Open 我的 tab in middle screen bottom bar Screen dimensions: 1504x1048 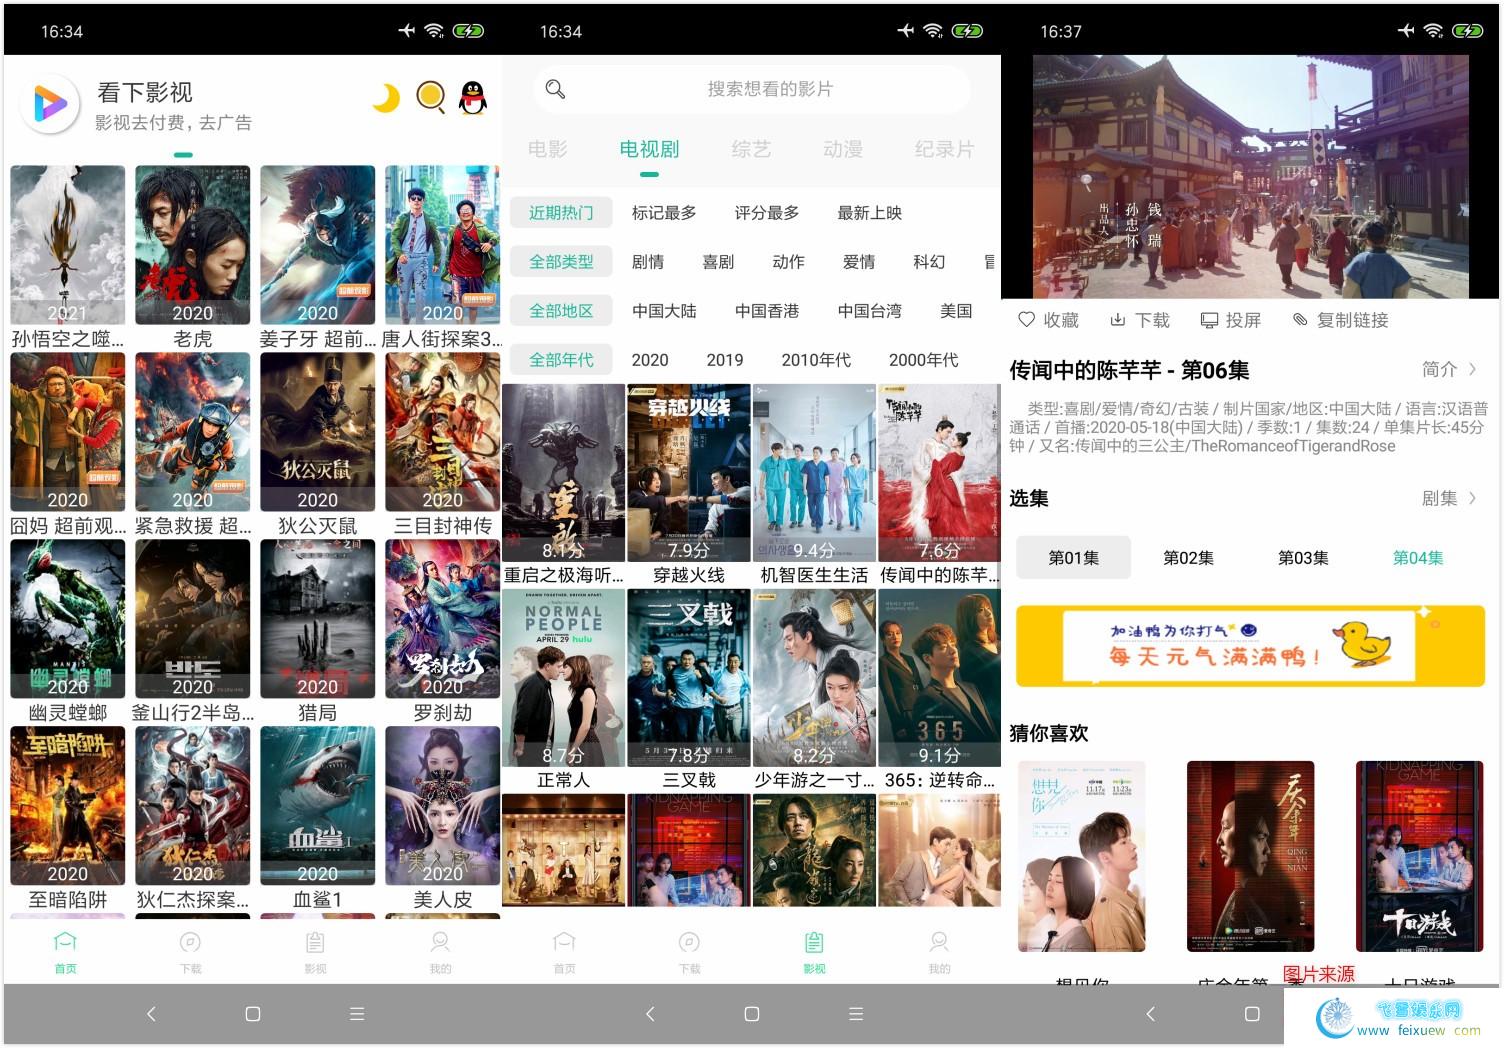tap(939, 952)
